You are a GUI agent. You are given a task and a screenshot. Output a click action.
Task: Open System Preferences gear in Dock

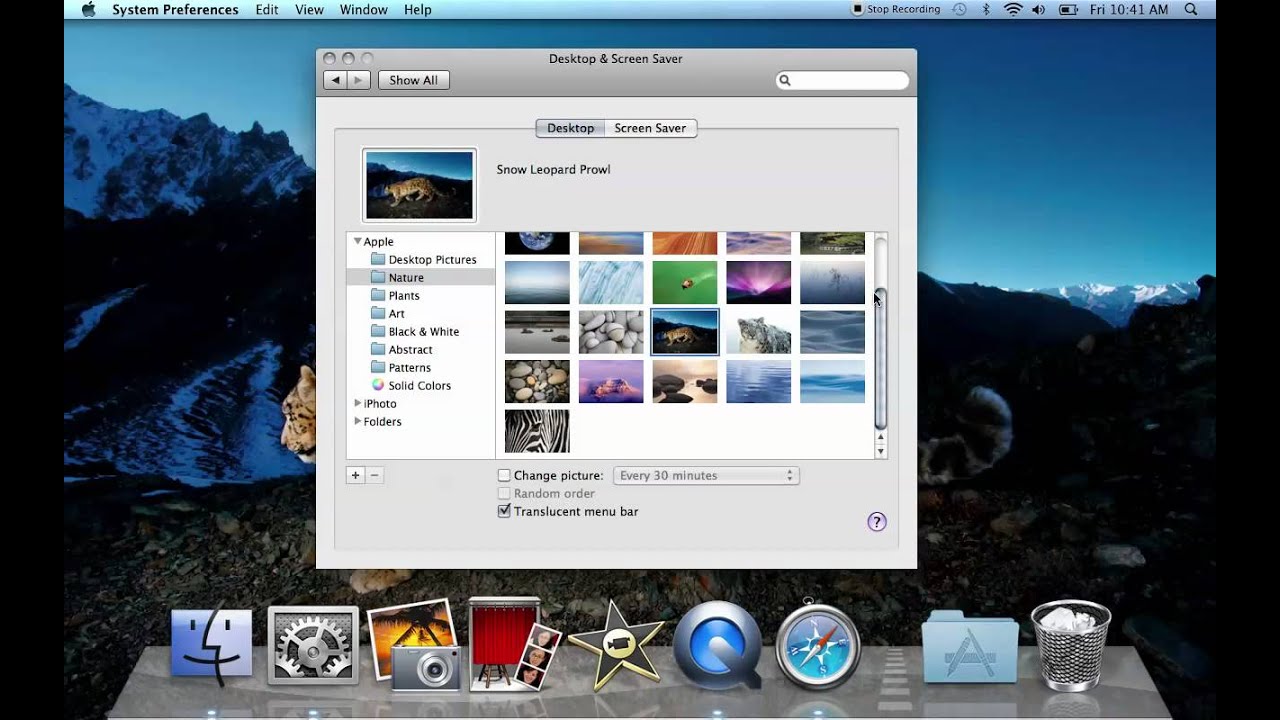(x=313, y=645)
